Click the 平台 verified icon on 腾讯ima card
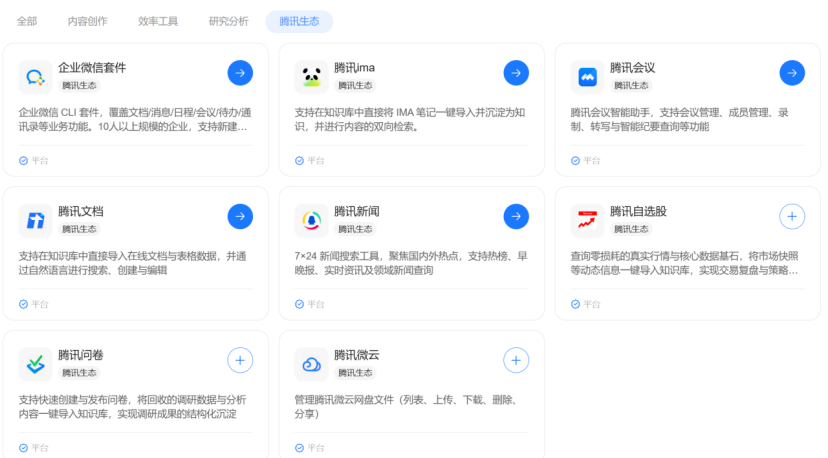The width and height of the screenshot is (828, 458). click(x=299, y=161)
